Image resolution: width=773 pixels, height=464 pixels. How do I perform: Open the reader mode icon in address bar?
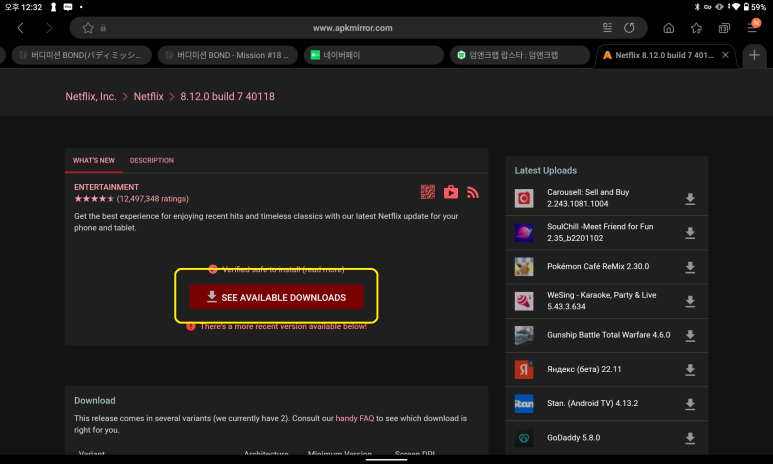pyautogui.click(x=607, y=28)
